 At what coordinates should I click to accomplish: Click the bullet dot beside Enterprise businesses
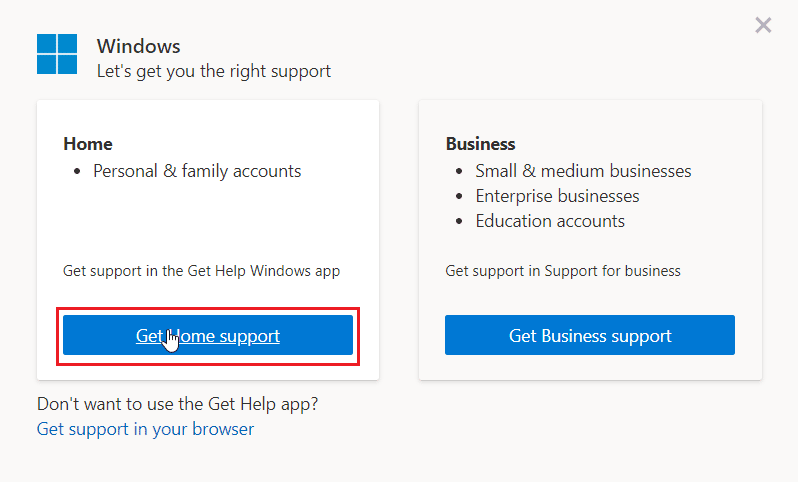[459, 197]
